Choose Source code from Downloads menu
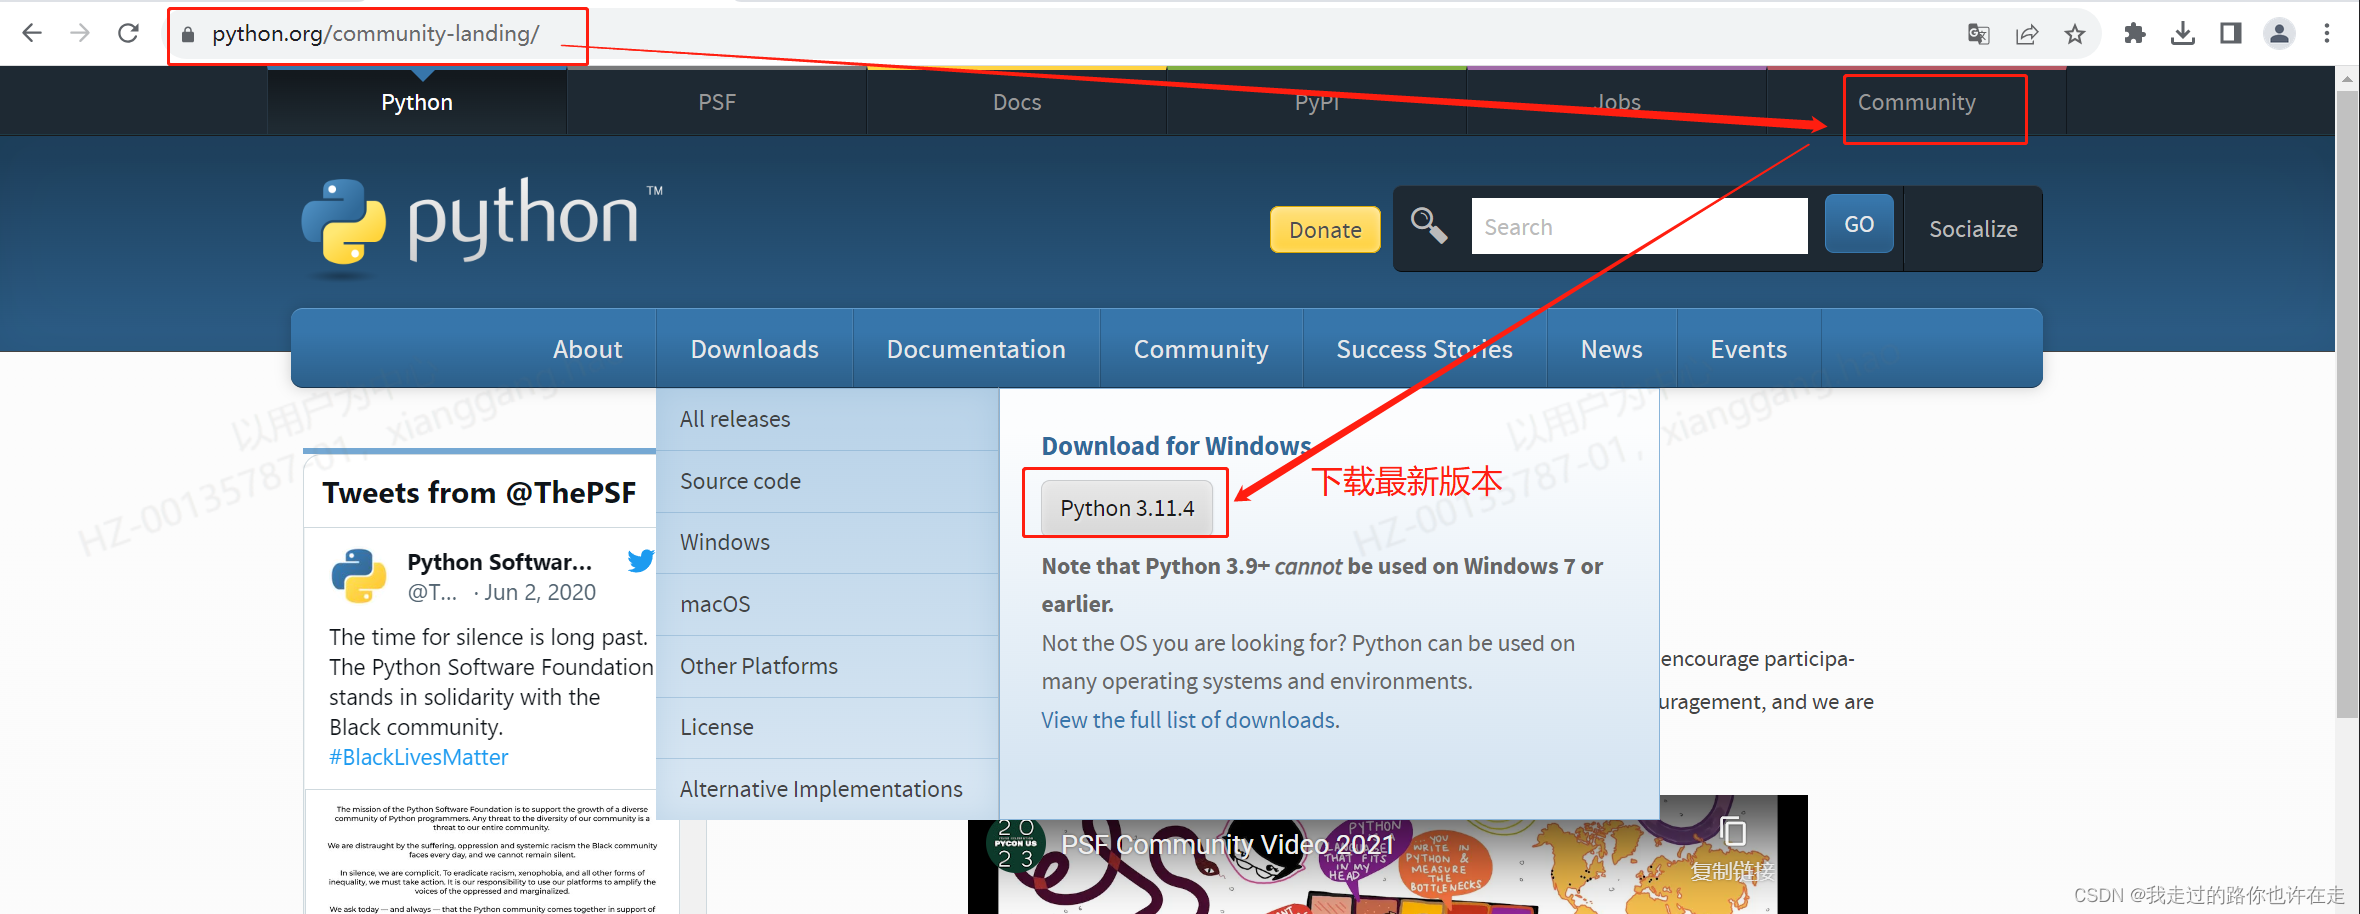Image resolution: width=2360 pixels, height=914 pixels. (827, 481)
